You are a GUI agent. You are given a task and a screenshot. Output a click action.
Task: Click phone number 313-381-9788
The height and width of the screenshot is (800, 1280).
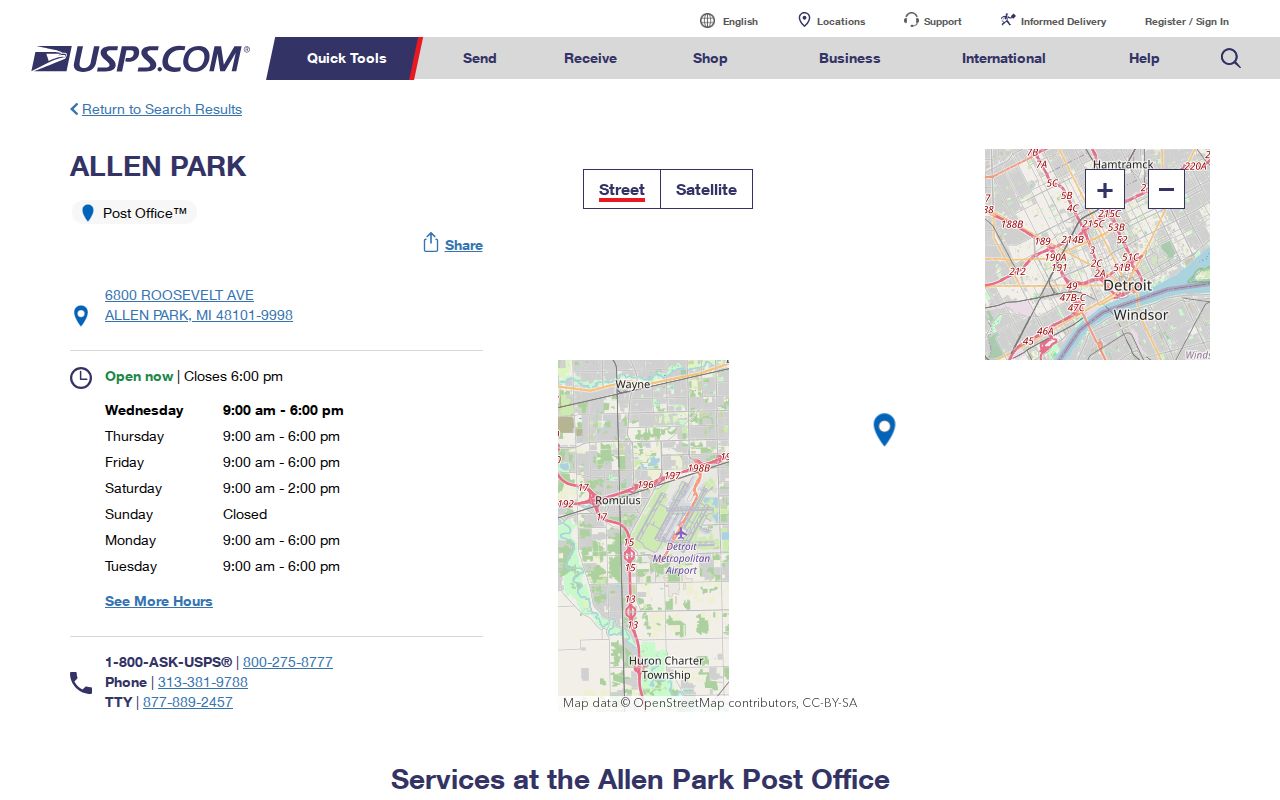pyautogui.click(x=203, y=682)
